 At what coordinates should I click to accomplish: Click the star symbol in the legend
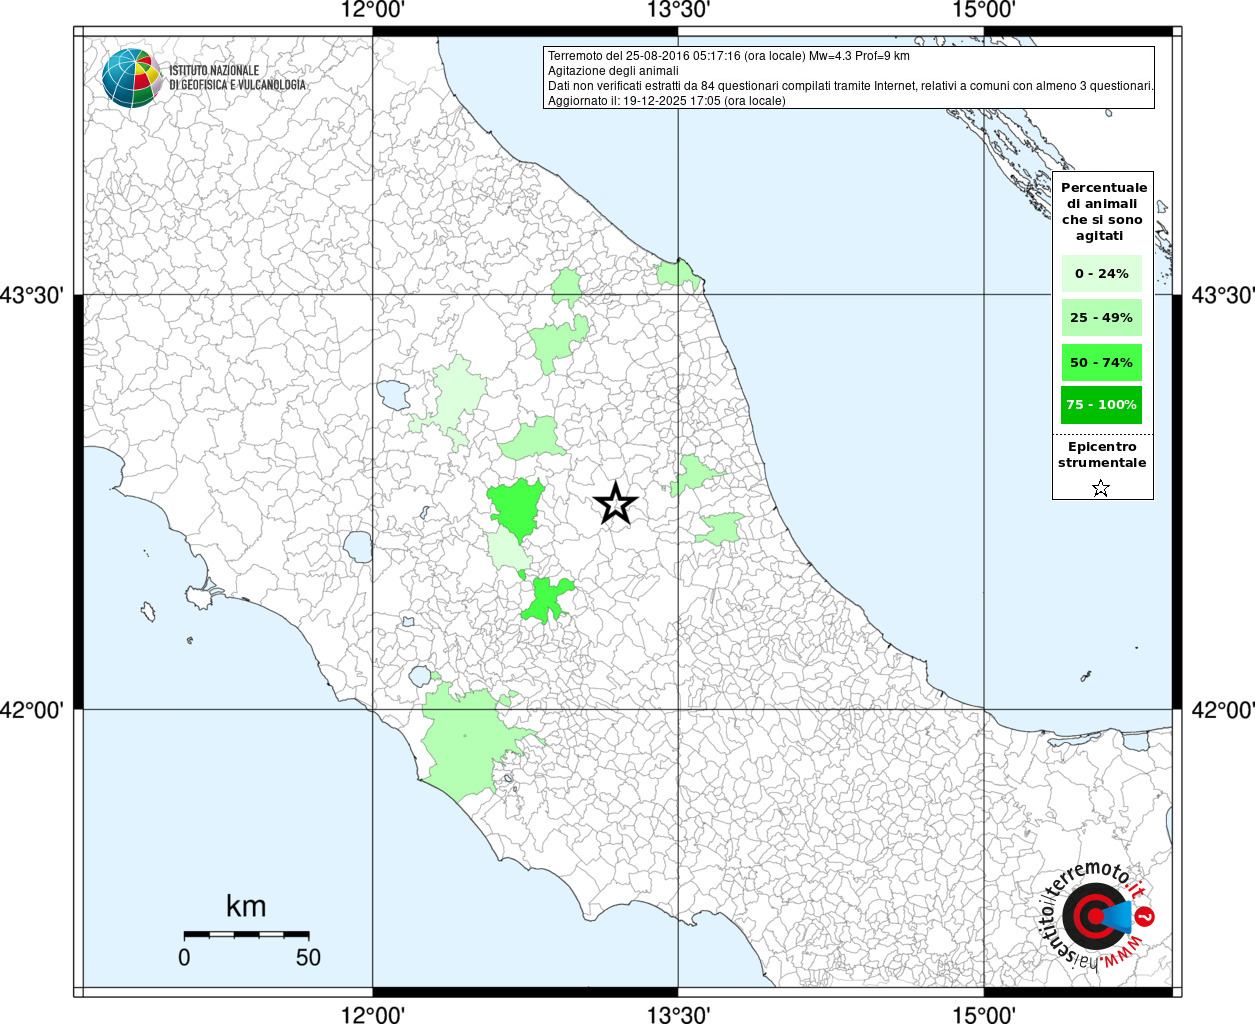point(1101,488)
